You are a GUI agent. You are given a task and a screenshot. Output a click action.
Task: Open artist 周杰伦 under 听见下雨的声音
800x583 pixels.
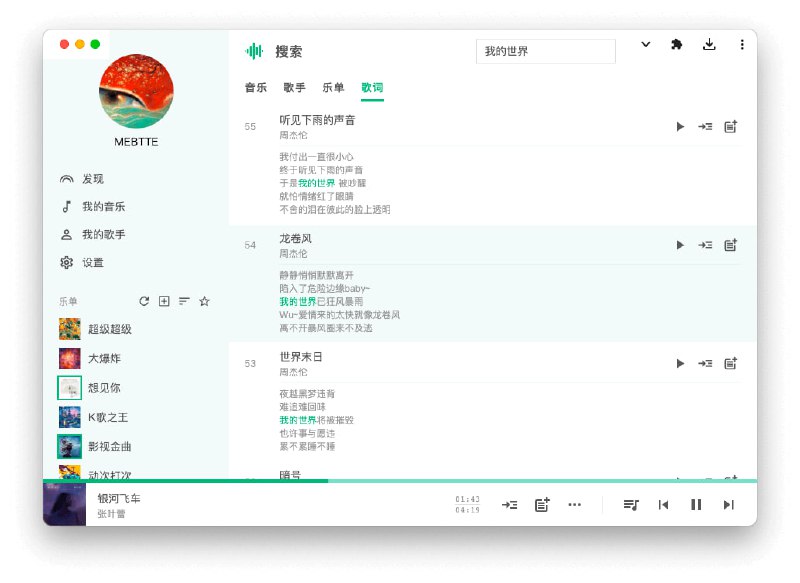pos(293,135)
